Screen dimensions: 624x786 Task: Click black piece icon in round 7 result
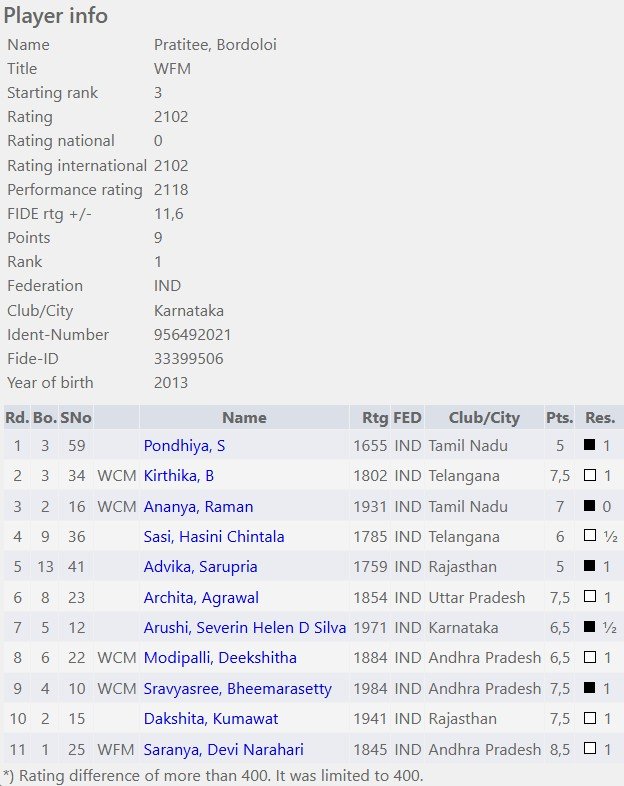coord(590,627)
